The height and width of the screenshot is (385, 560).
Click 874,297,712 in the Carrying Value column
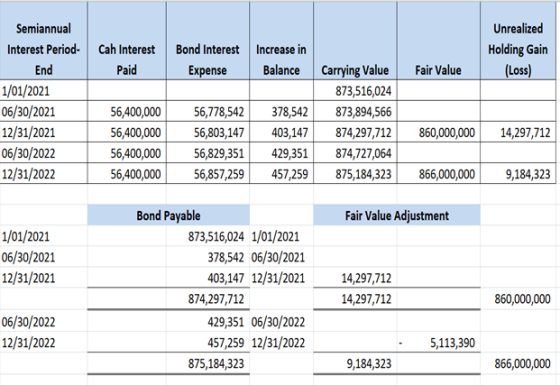click(355, 132)
